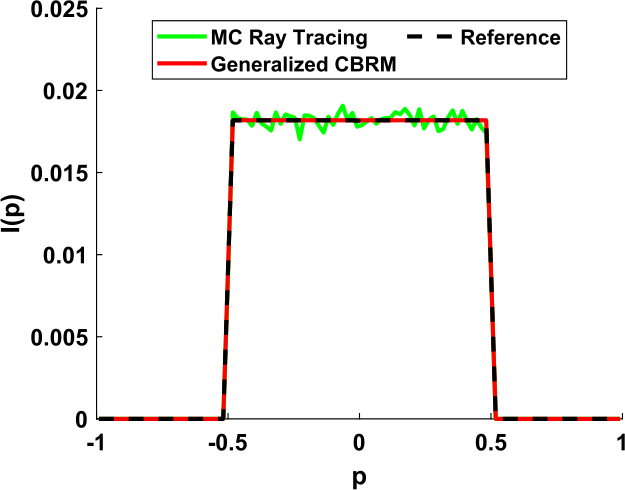This screenshot has height=490, width=625.
Task: Click the y-axis tick value 0.005
Action: [59, 337]
